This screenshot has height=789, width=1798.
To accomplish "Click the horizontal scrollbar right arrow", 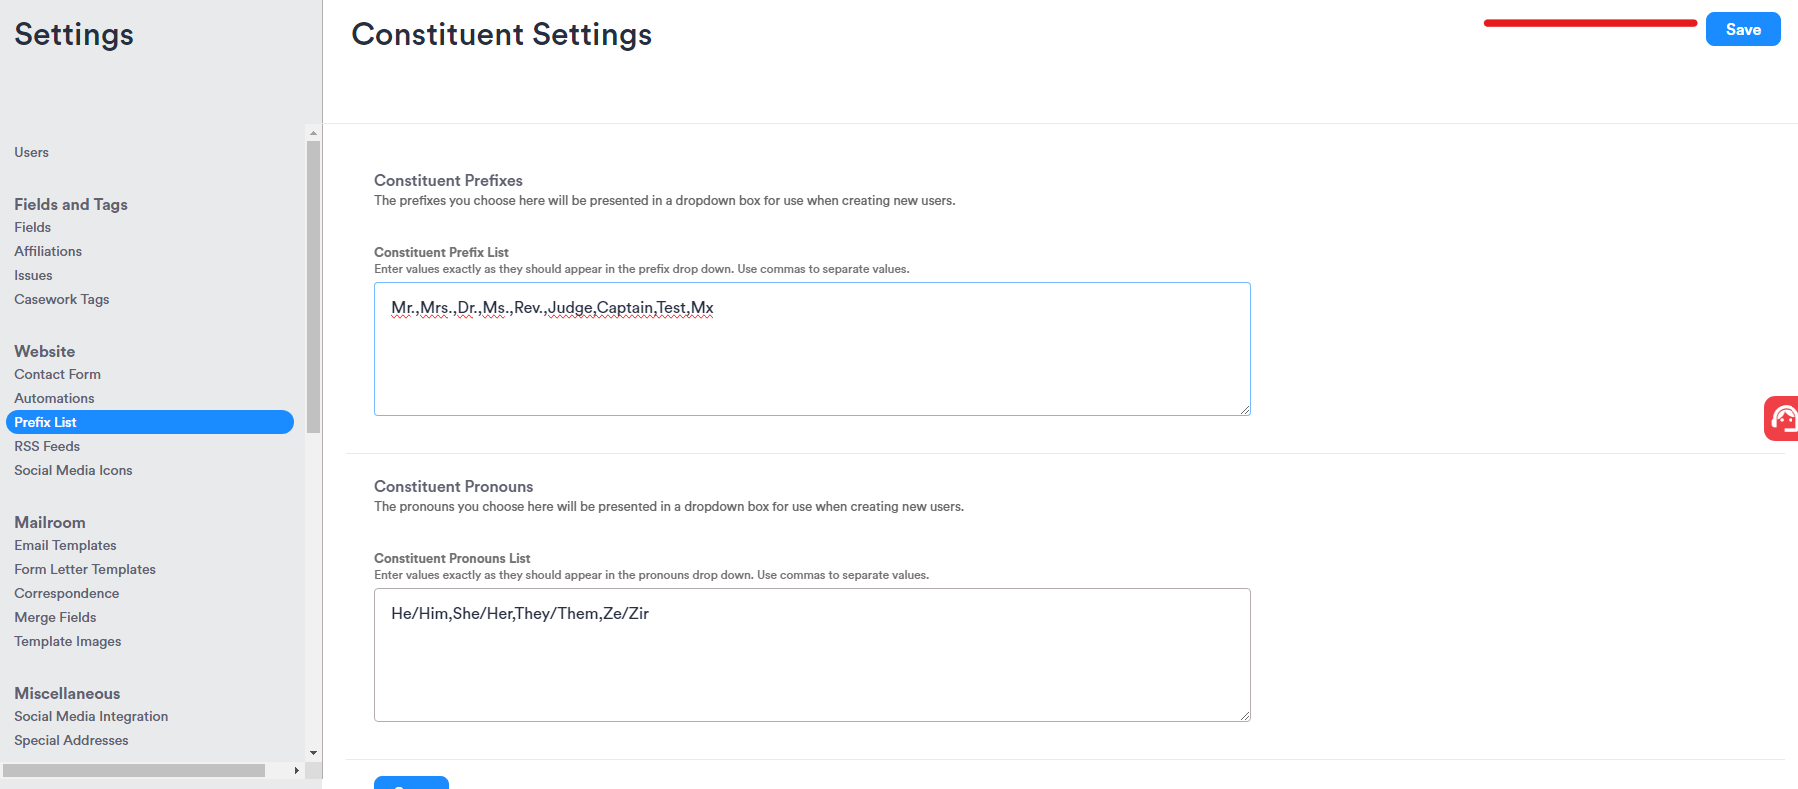I will 296,771.
